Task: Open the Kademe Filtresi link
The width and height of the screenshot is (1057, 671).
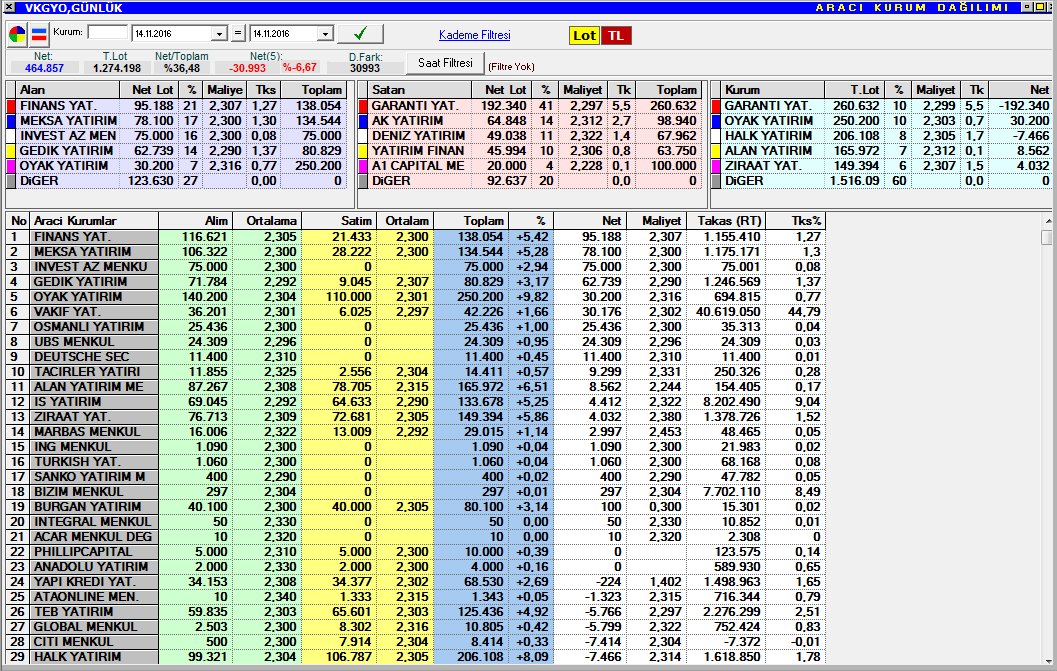Action: tap(475, 35)
